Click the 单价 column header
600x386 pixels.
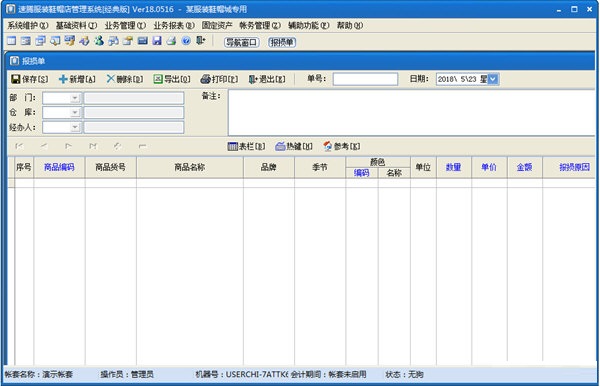(489, 167)
